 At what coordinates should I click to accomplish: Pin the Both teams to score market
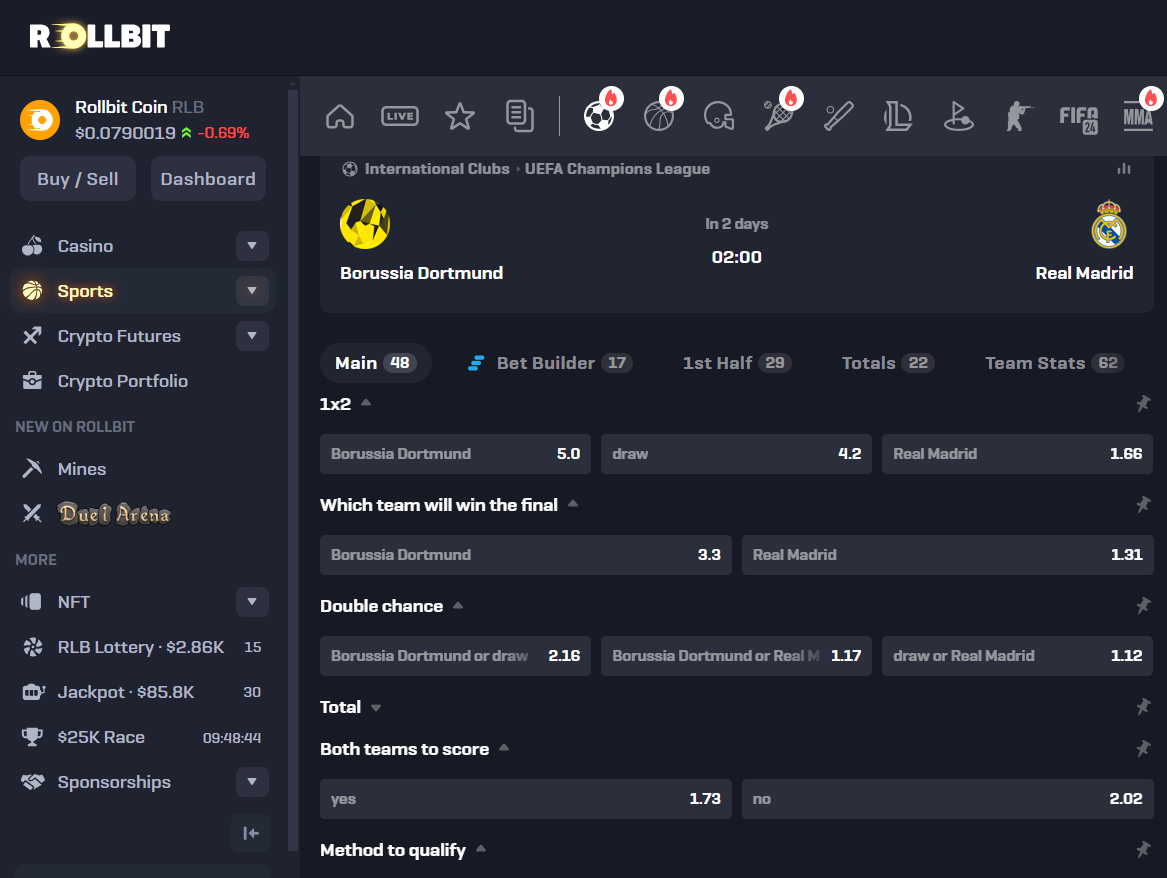tap(1143, 749)
